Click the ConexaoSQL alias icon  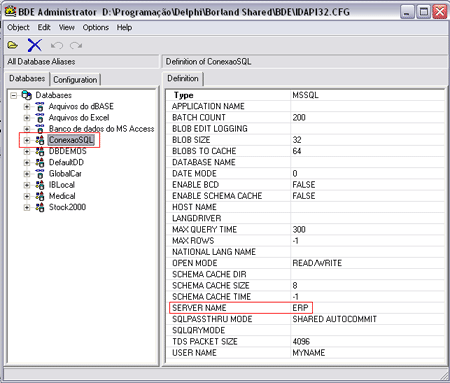coord(40,140)
